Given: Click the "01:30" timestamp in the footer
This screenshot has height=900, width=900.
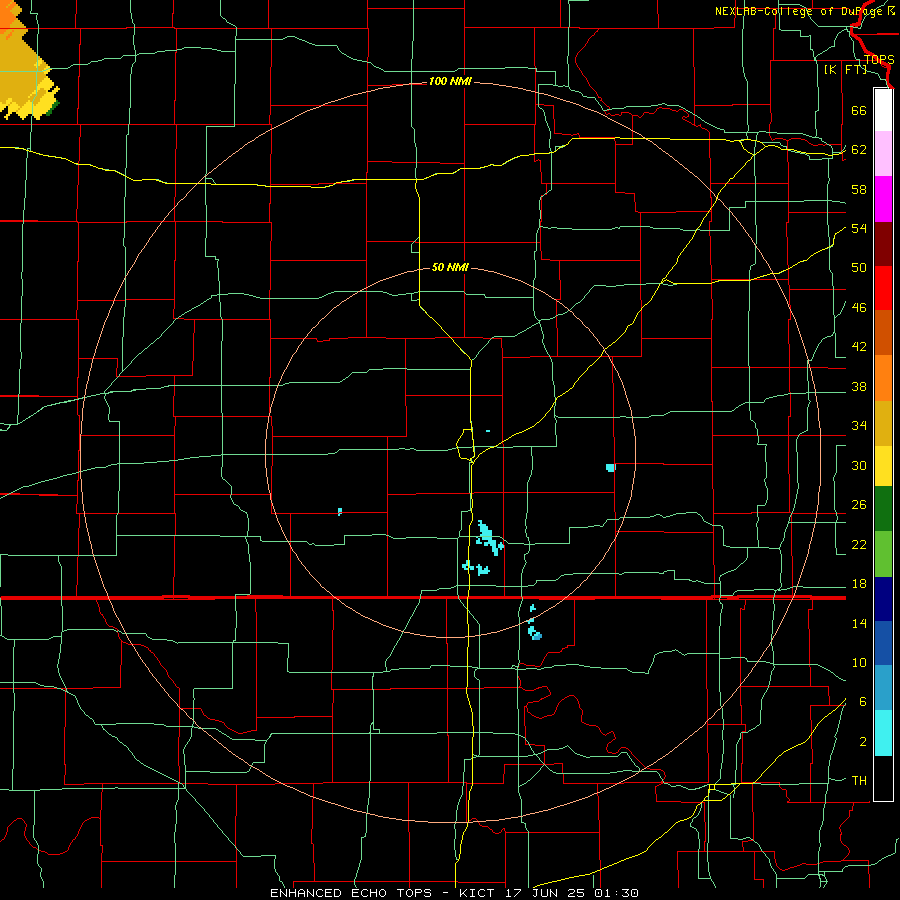Looking at the screenshot, I should tap(616, 893).
